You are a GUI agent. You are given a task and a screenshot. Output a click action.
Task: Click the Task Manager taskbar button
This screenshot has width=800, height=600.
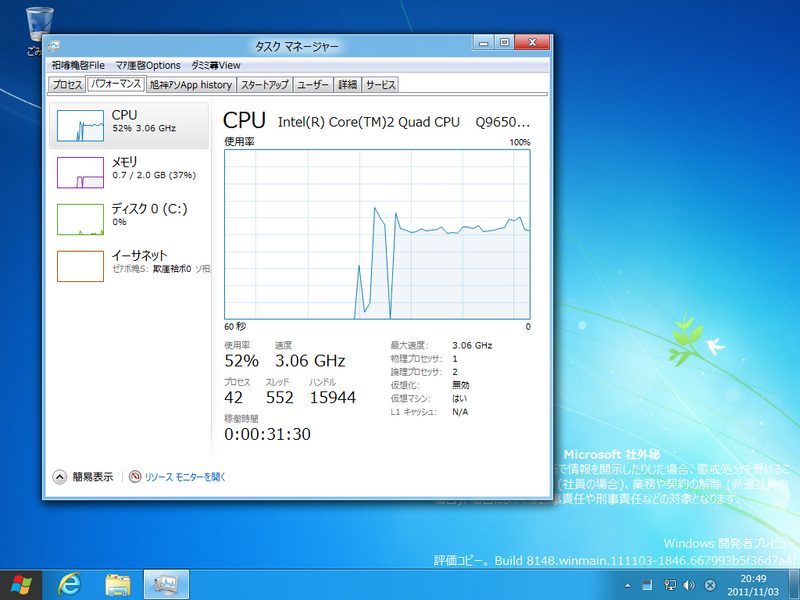[x=166, y=585]
